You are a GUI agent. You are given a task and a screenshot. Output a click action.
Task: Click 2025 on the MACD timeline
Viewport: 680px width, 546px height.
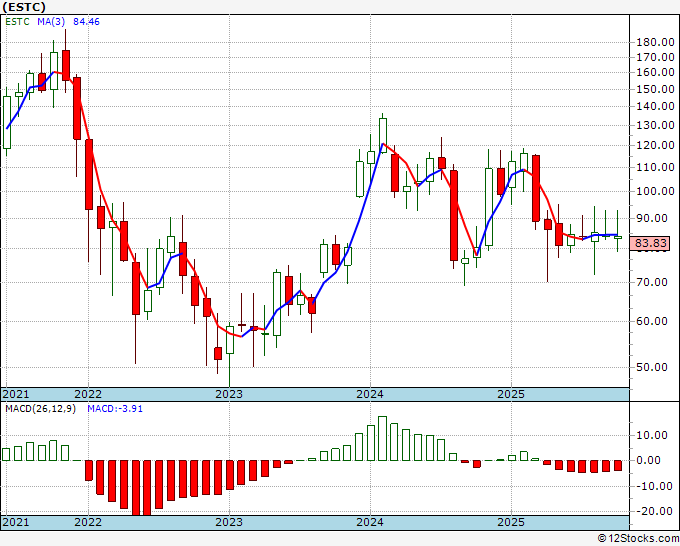point(511,522)
